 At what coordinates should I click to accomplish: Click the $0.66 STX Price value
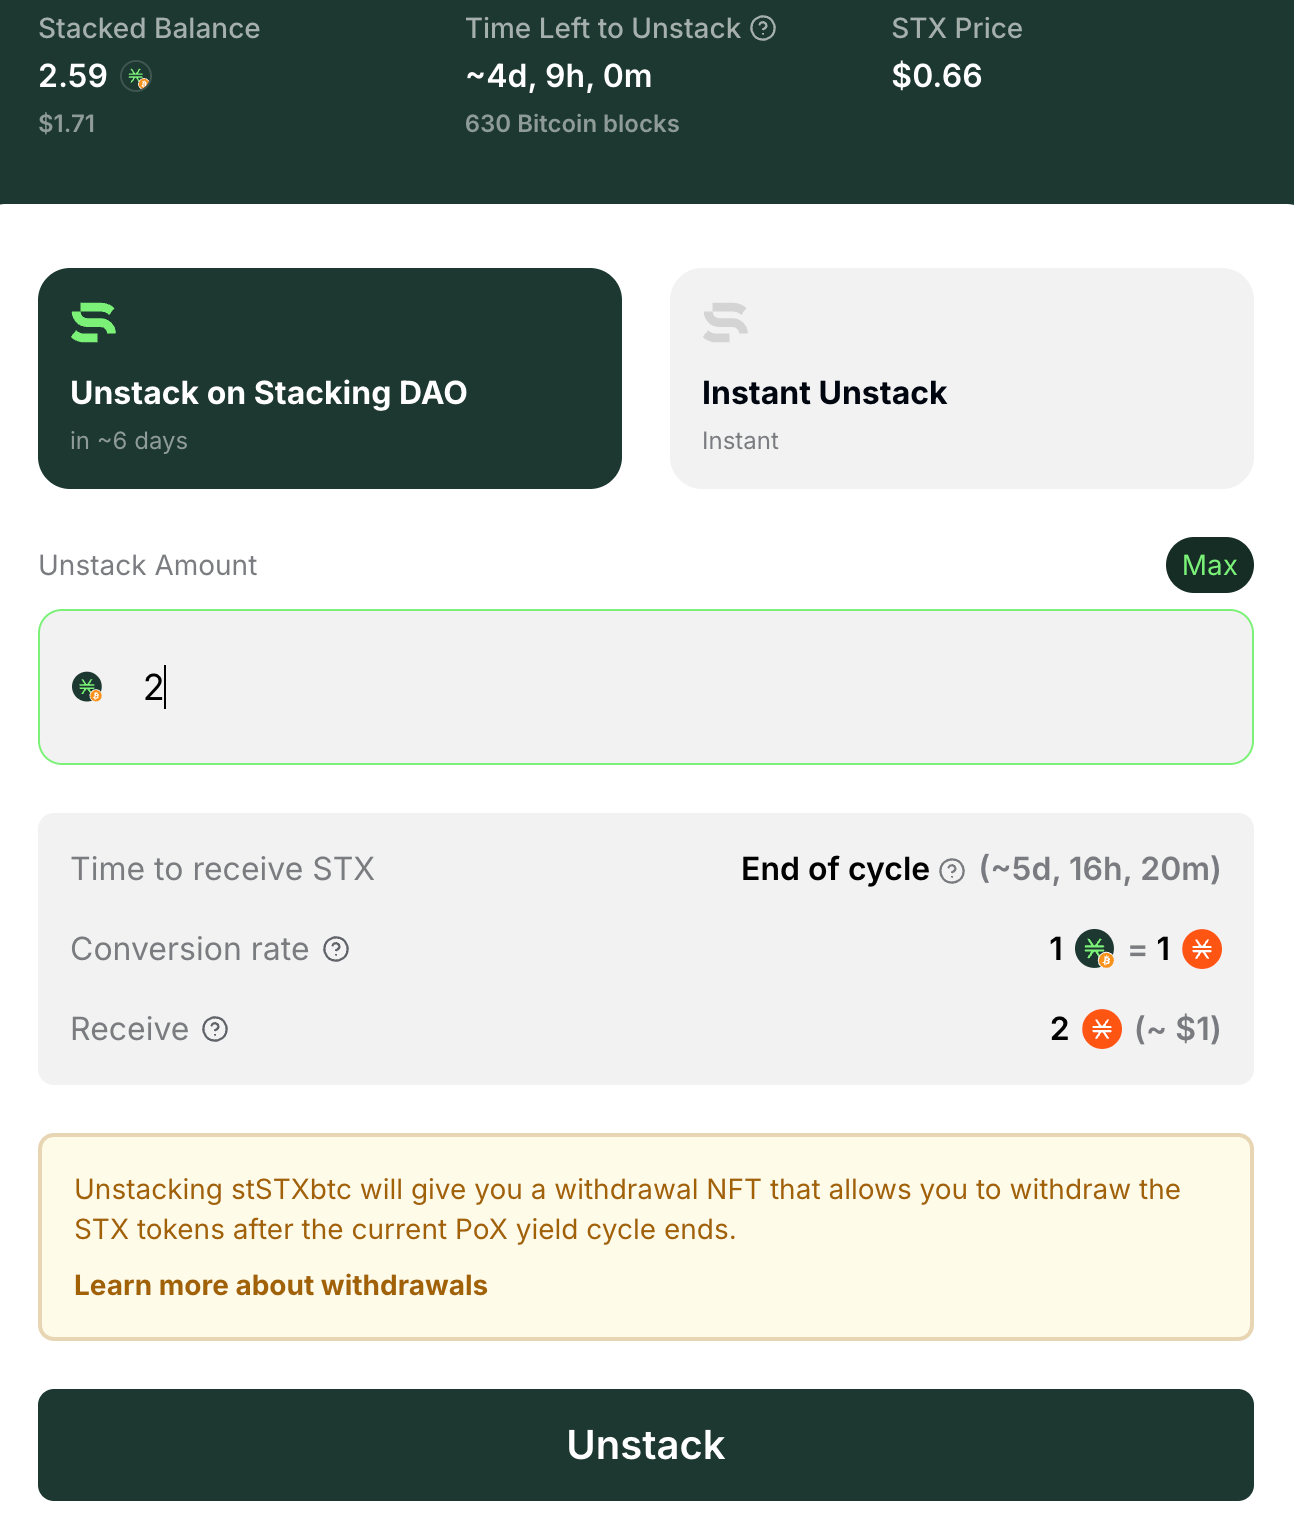pyautogui.click(x=937, y=76)
